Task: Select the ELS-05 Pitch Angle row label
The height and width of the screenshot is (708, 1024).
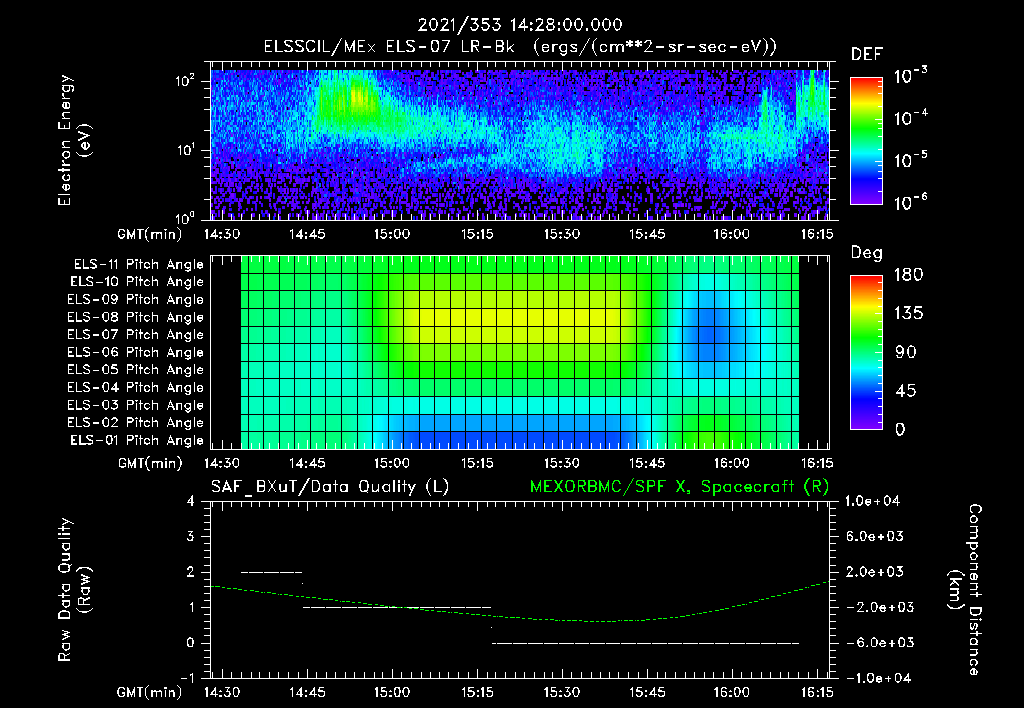Action: (x=136, y=370)
